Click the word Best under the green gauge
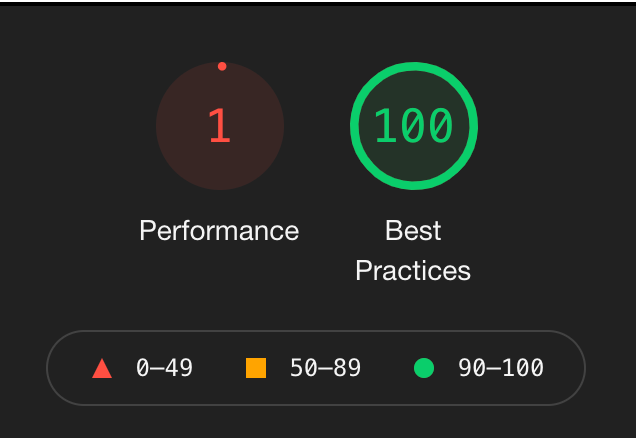636x438 pixels. [x=413, y=230]
